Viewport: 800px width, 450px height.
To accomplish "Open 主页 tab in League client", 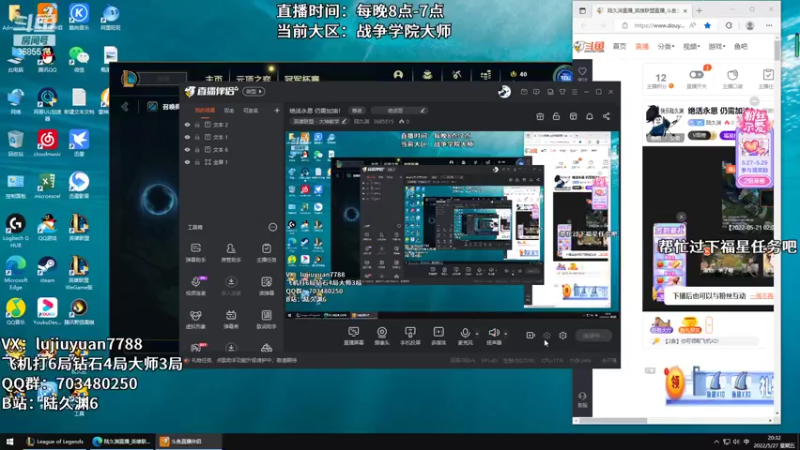I will 214,79.
